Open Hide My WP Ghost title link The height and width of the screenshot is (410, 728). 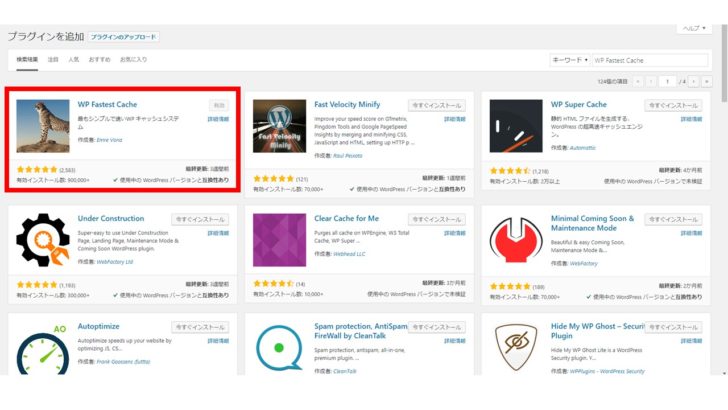point(597,331)
